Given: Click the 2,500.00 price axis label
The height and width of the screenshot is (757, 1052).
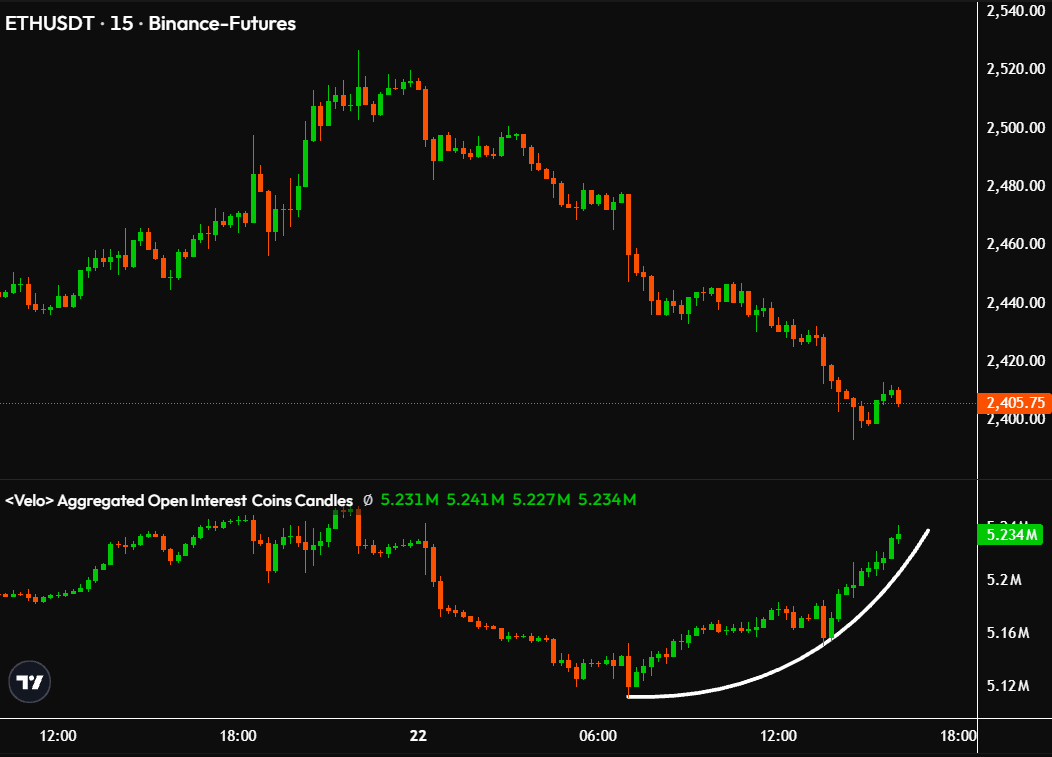Looking at the screenshot, I should (x=1016, y=128).
